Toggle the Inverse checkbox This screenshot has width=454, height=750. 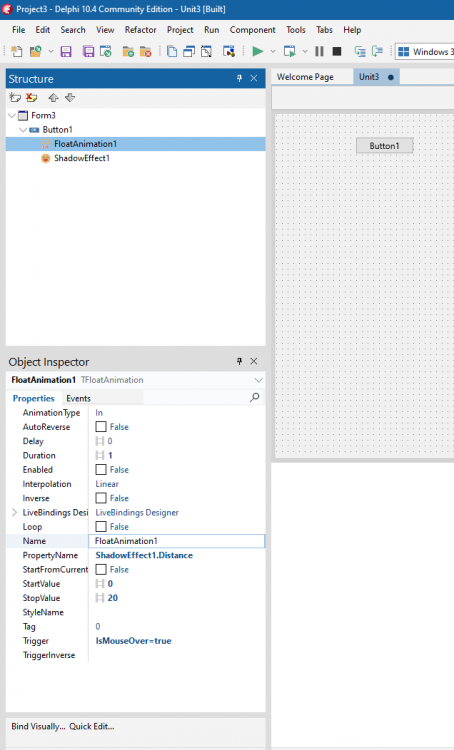pyautogui.click(x=101, y=498)
